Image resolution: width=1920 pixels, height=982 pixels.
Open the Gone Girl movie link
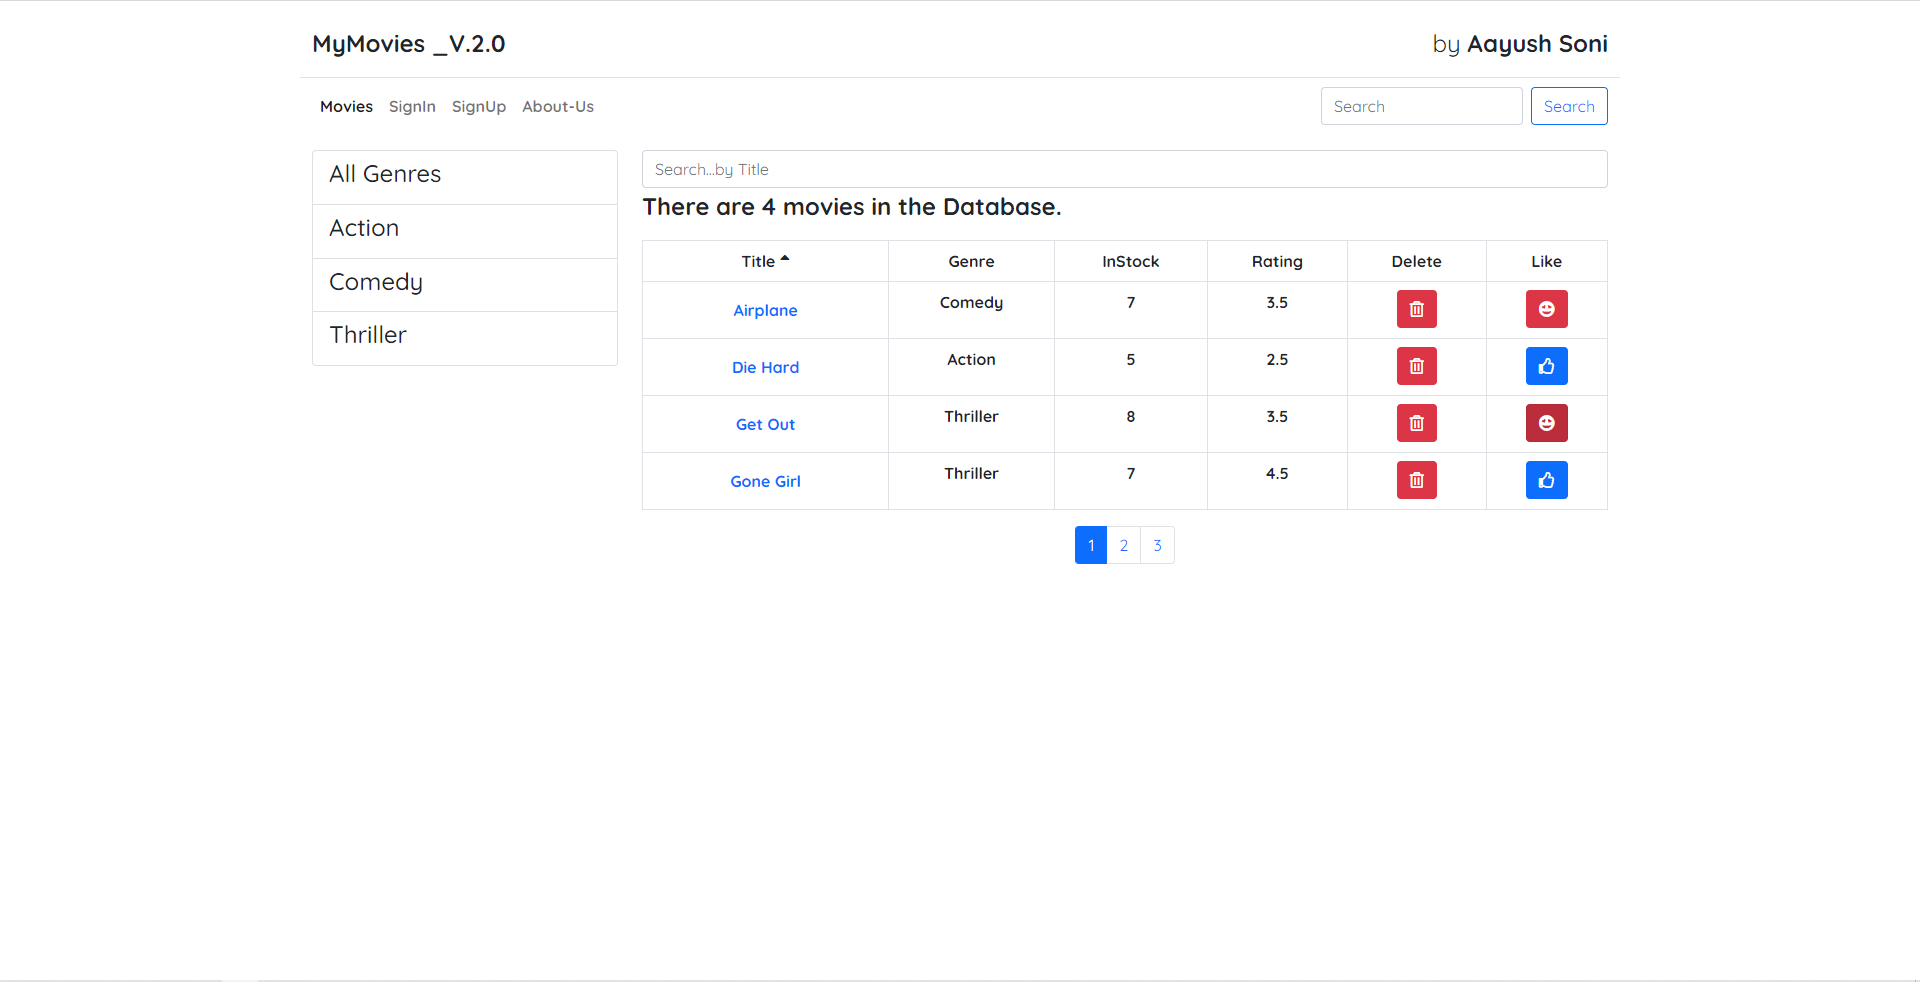pos(765,482)
